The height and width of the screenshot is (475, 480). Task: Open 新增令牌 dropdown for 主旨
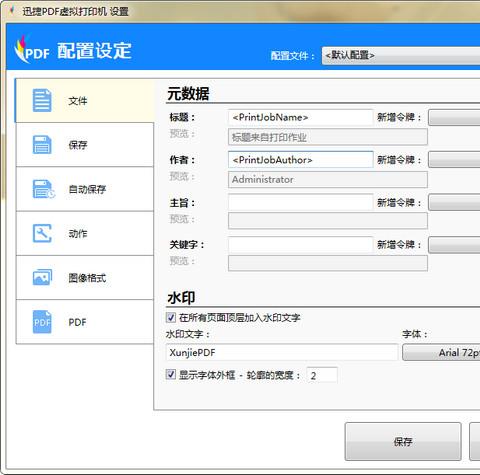pyautogui.click(x=454, y=202)
